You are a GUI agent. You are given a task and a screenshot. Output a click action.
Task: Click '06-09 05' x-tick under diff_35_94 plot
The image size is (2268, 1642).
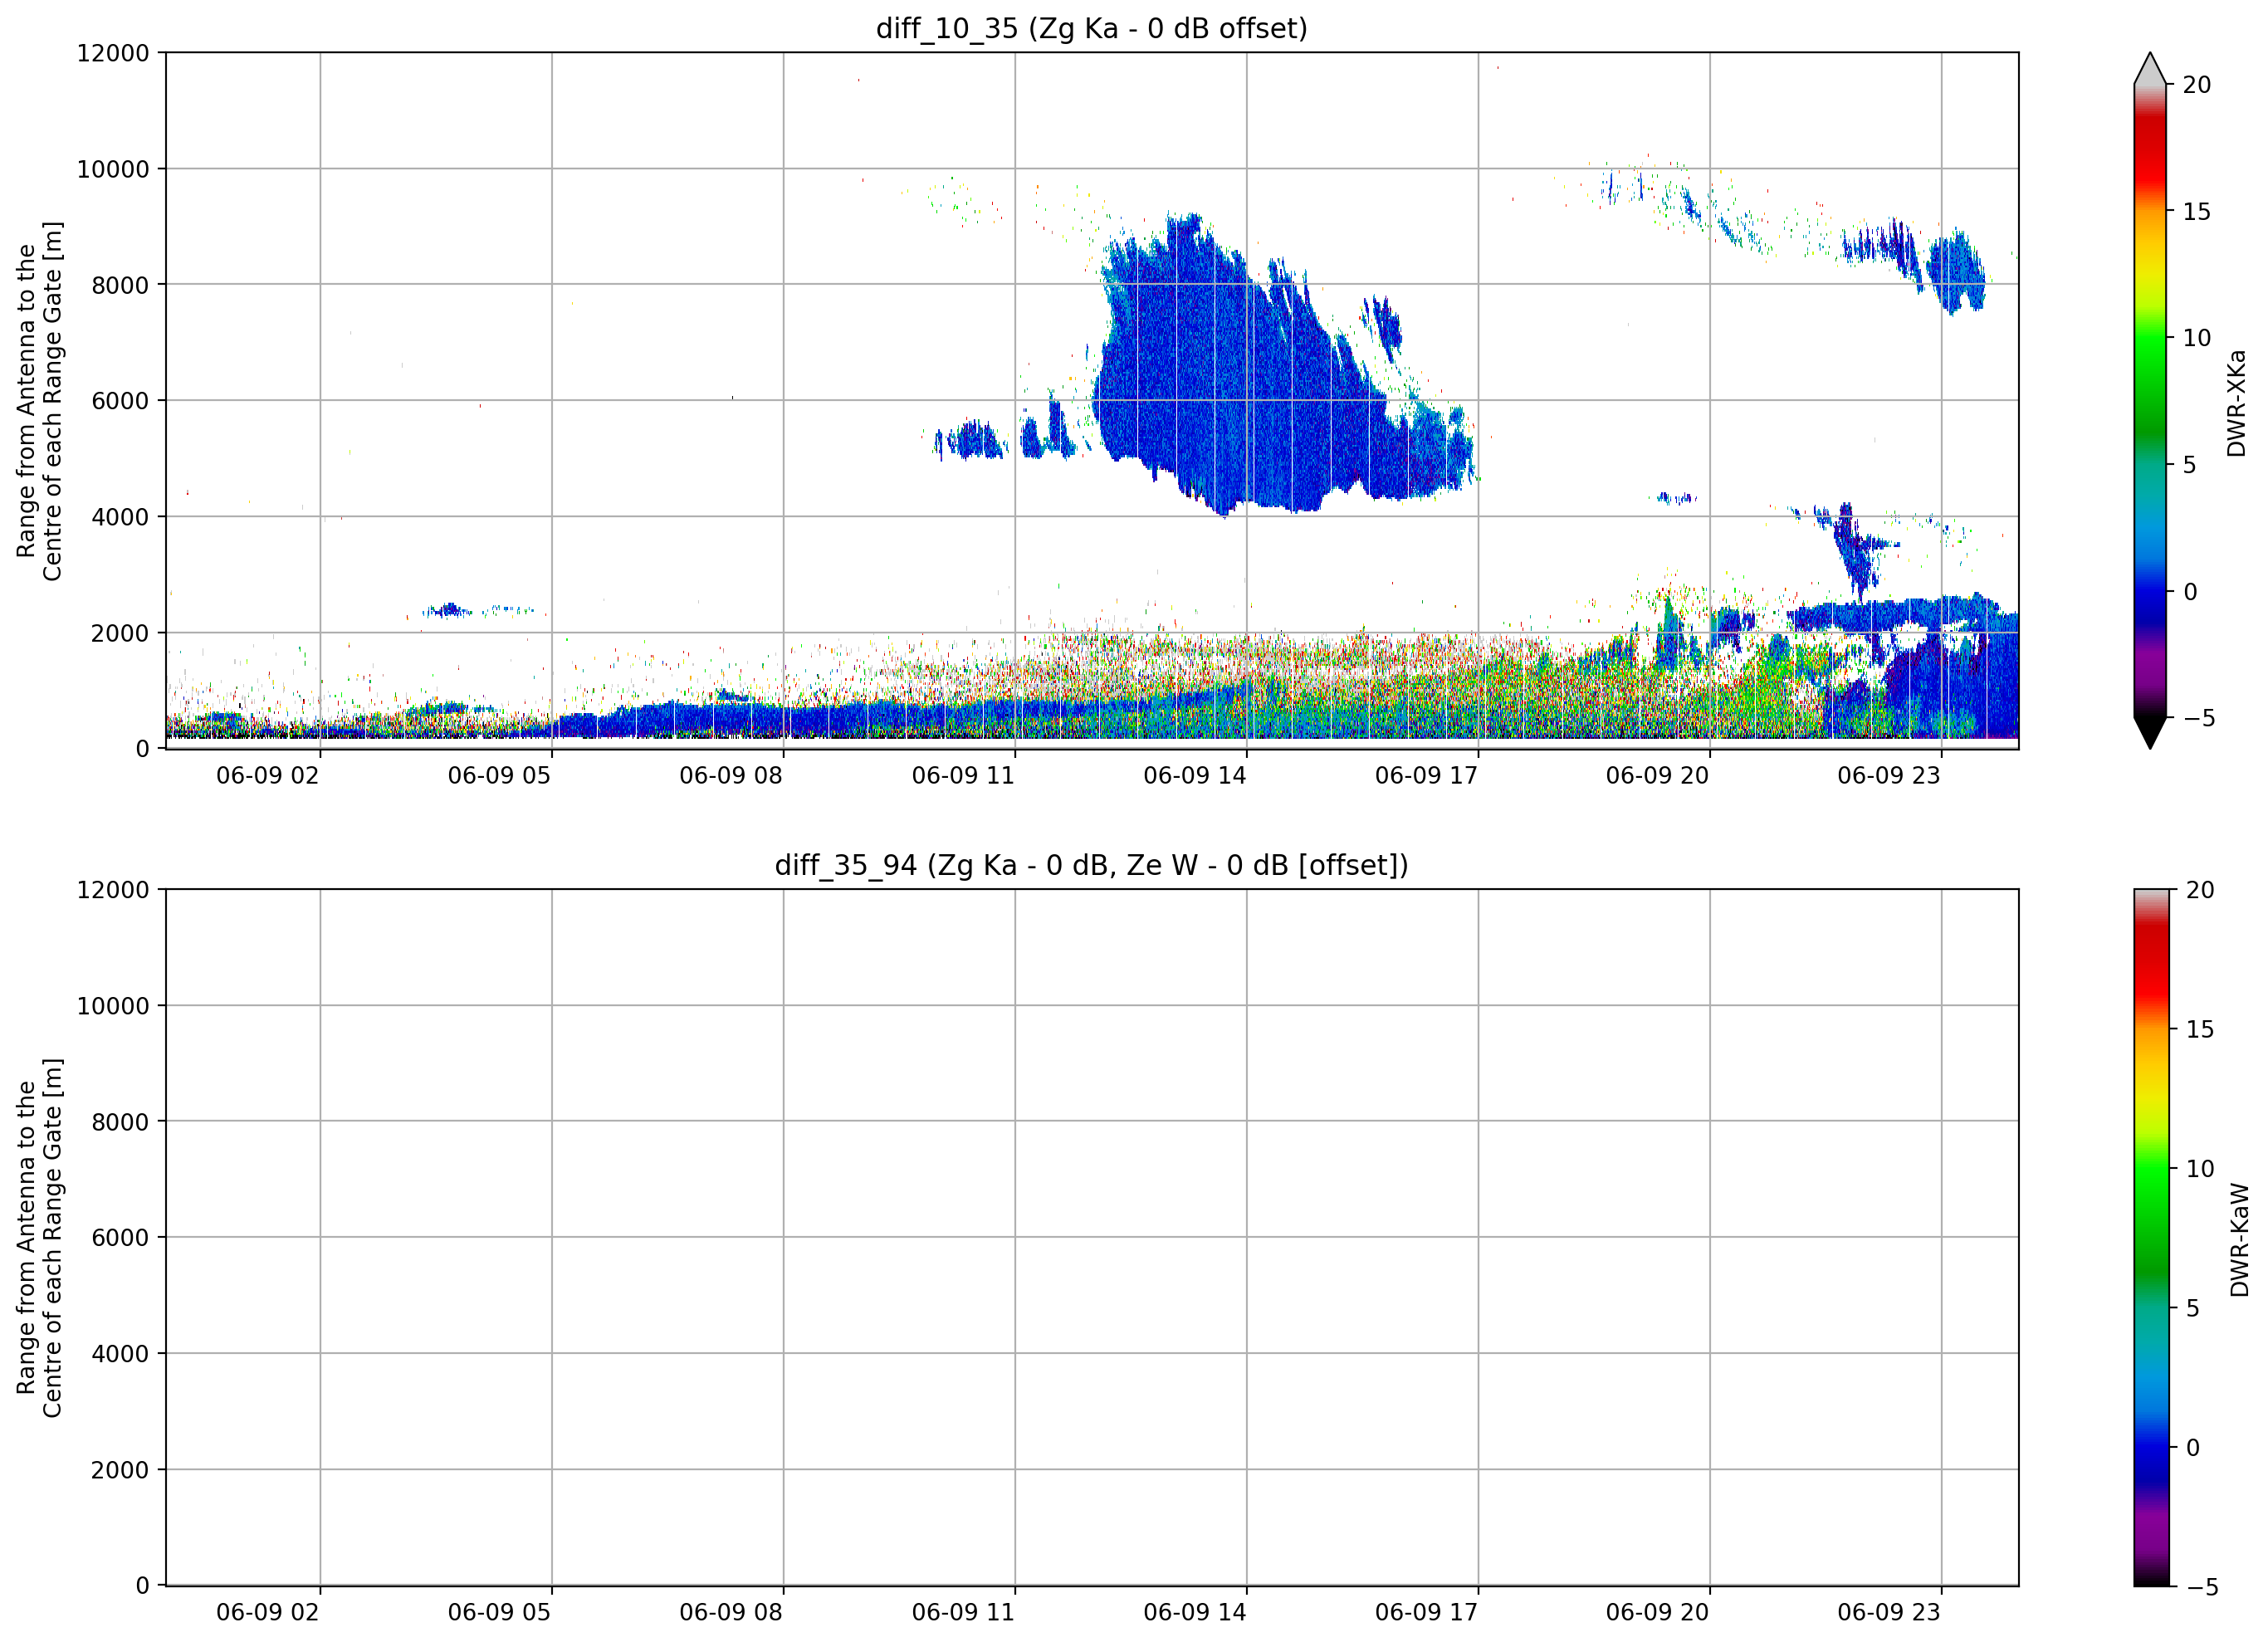499,1612
